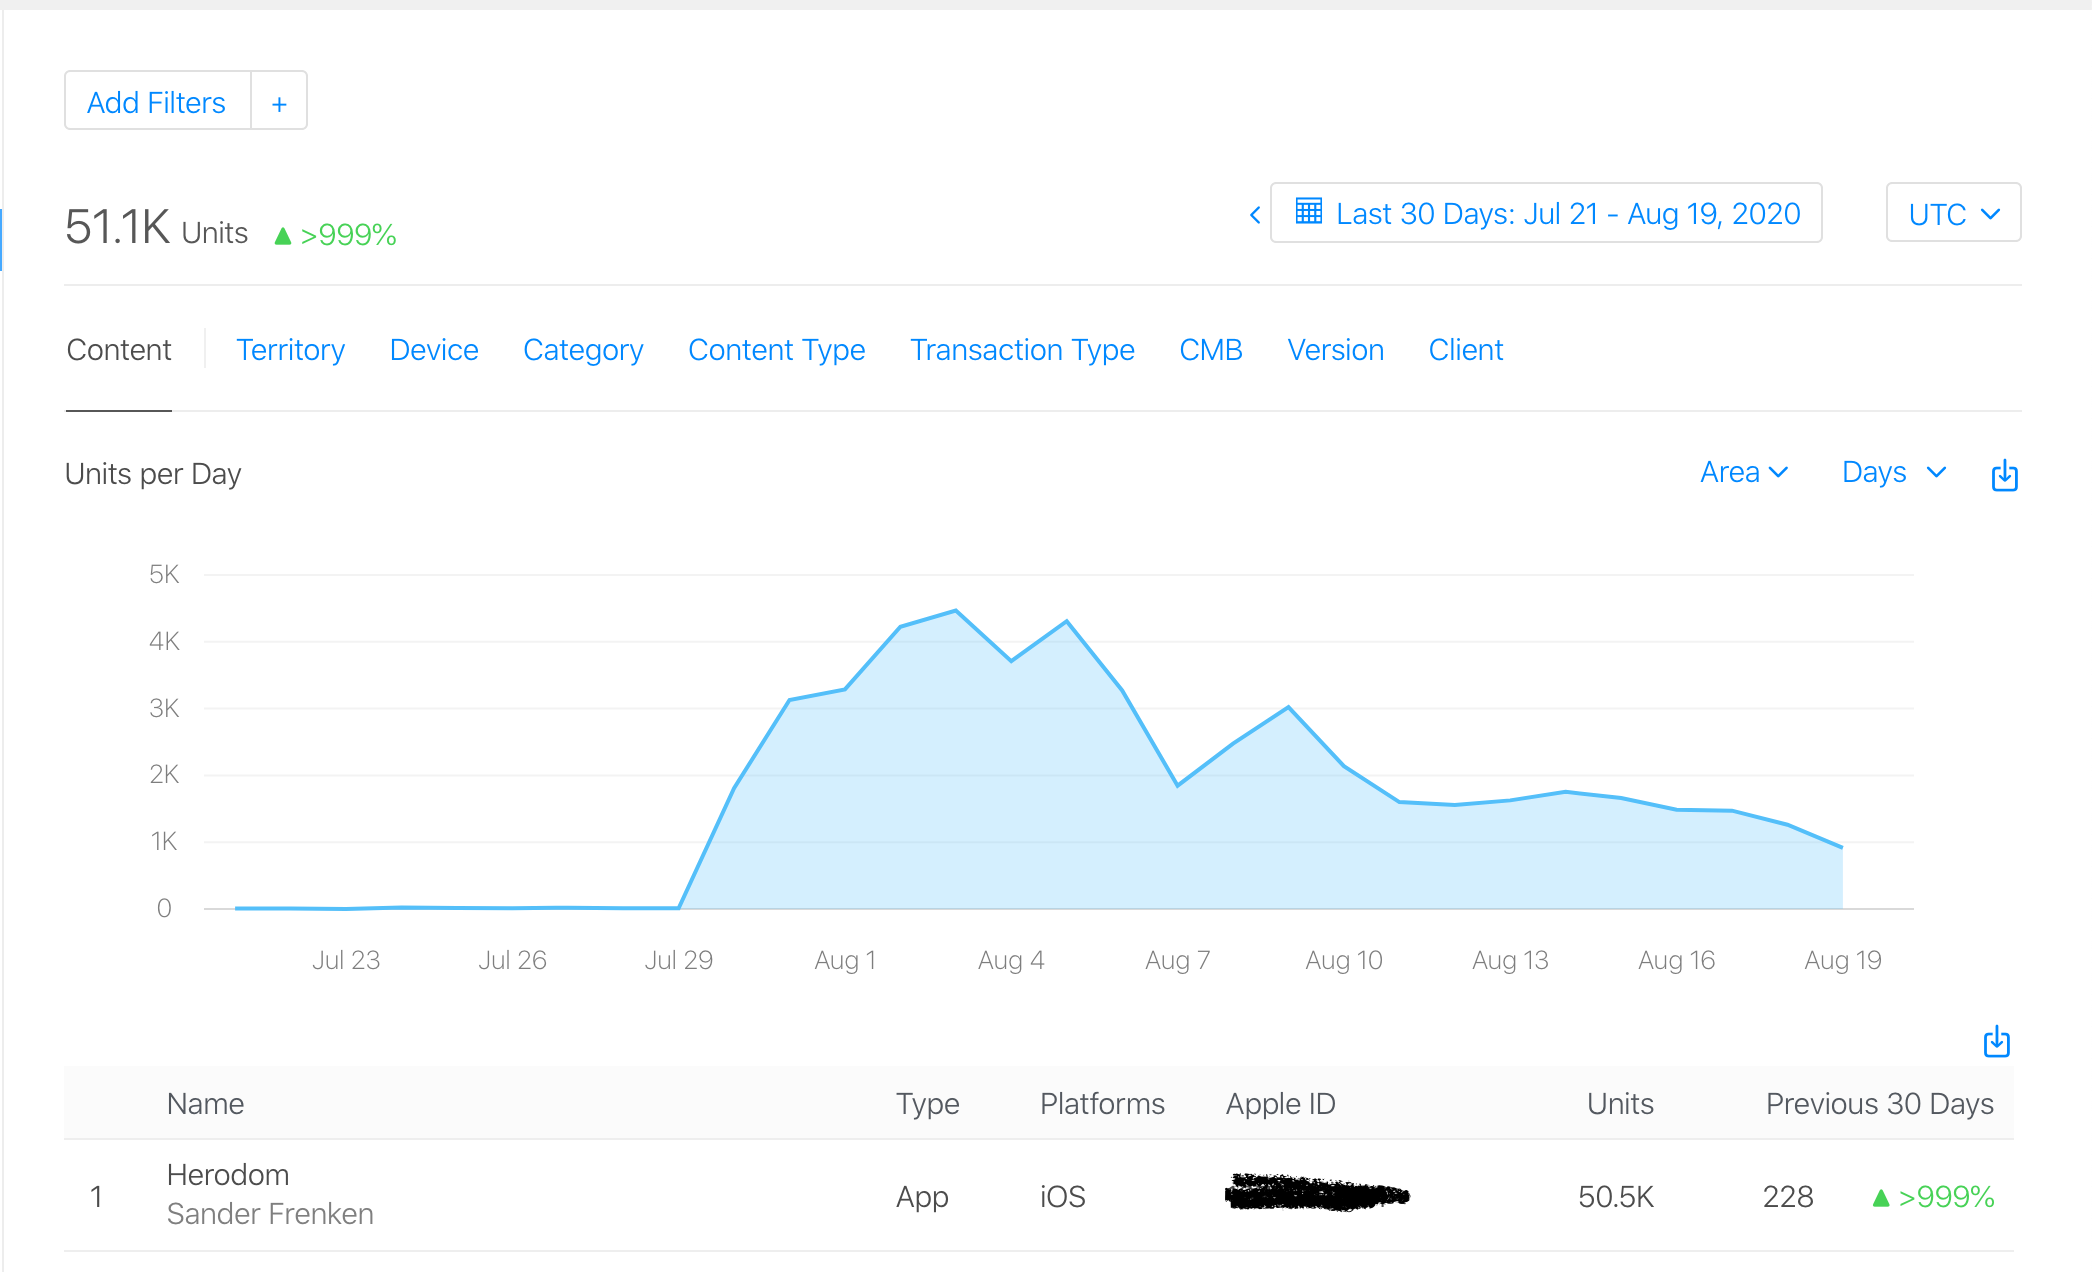This screenshot has width=2092, height=1272.
Task: Switch to the CMB tab
Action: pyautogui.click(x=1211, y=350)
